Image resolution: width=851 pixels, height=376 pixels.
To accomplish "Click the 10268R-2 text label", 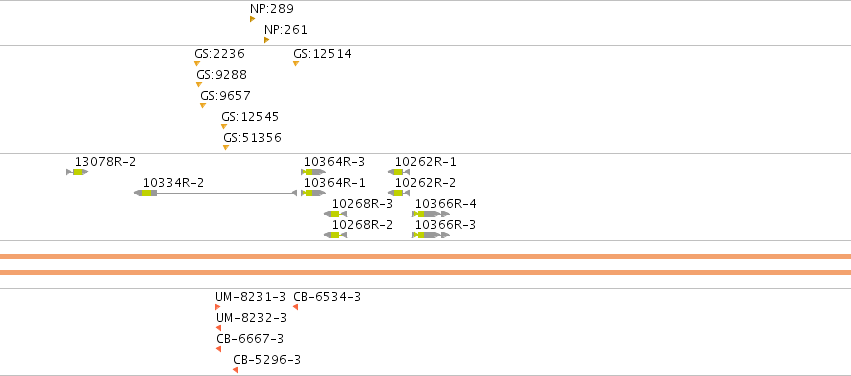I will [362, 225].
